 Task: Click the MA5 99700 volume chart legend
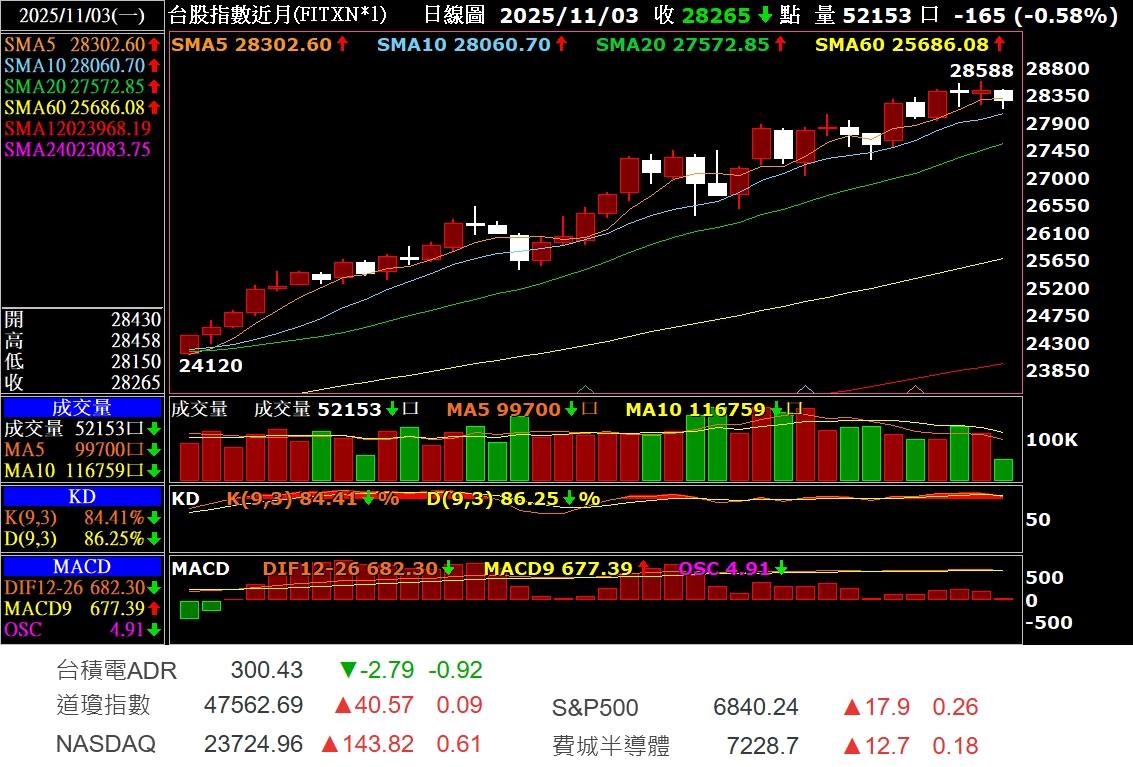pyautogui.click(x=522, y=409)
